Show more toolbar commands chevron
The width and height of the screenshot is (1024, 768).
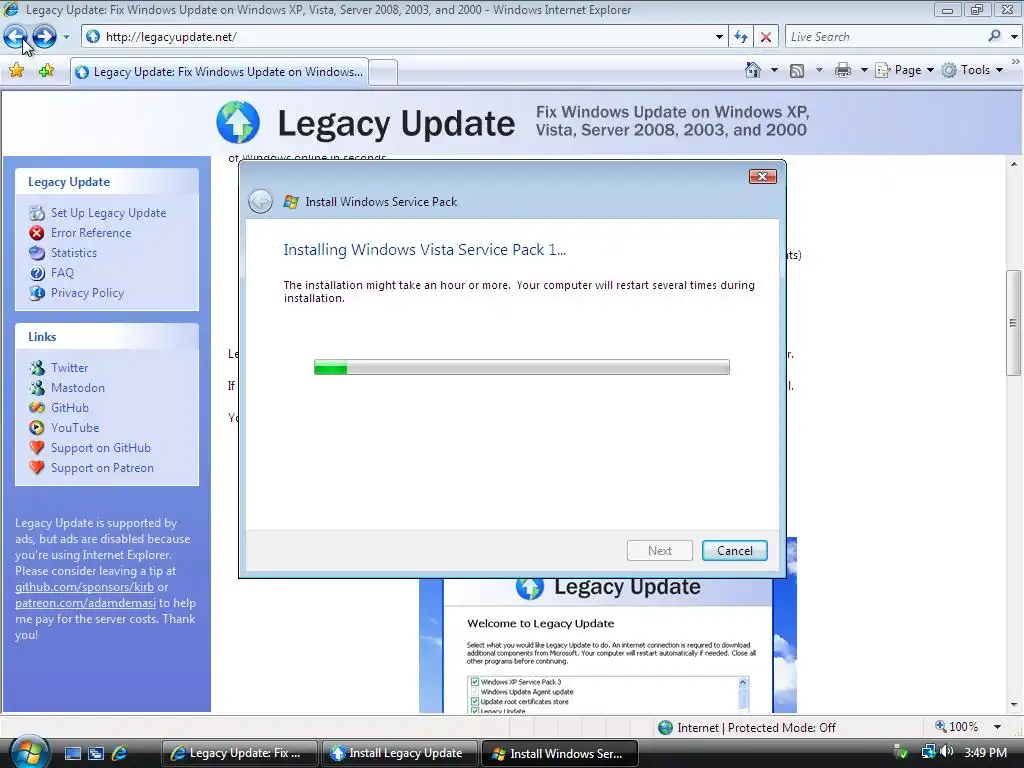pyautogui.click(x=1016, y=61)
